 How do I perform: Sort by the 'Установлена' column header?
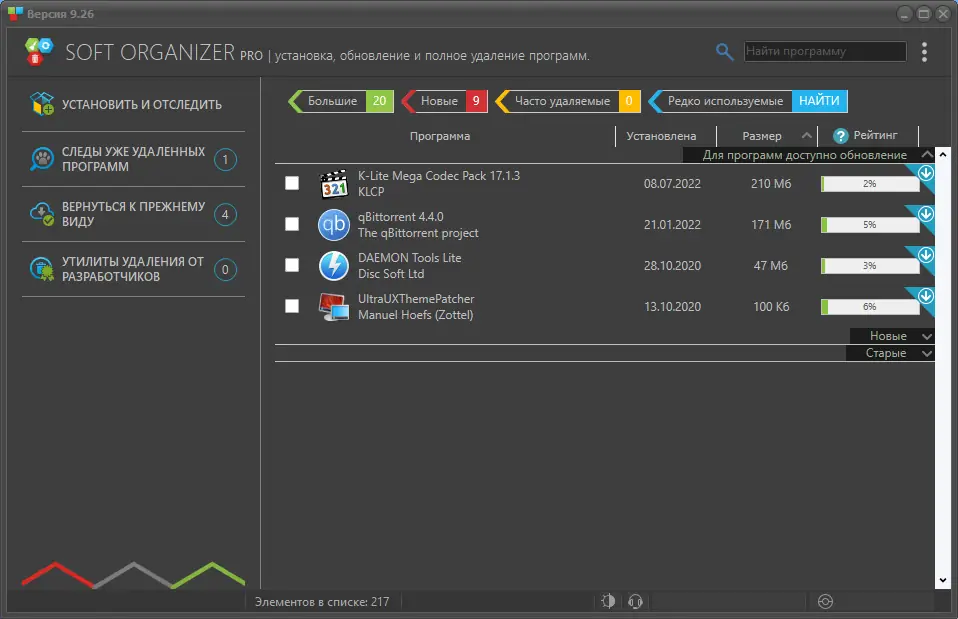[661, 136]
